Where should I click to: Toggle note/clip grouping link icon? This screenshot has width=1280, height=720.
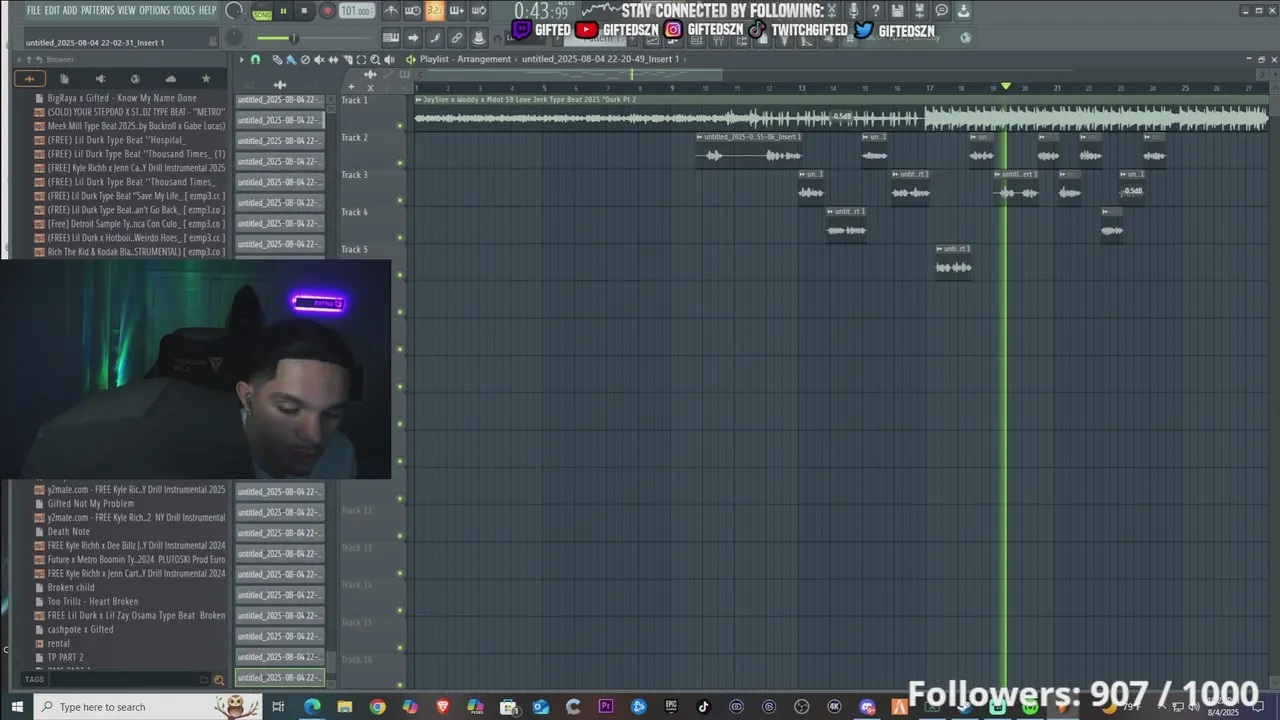pyautogui.click(x=457, y=38)
